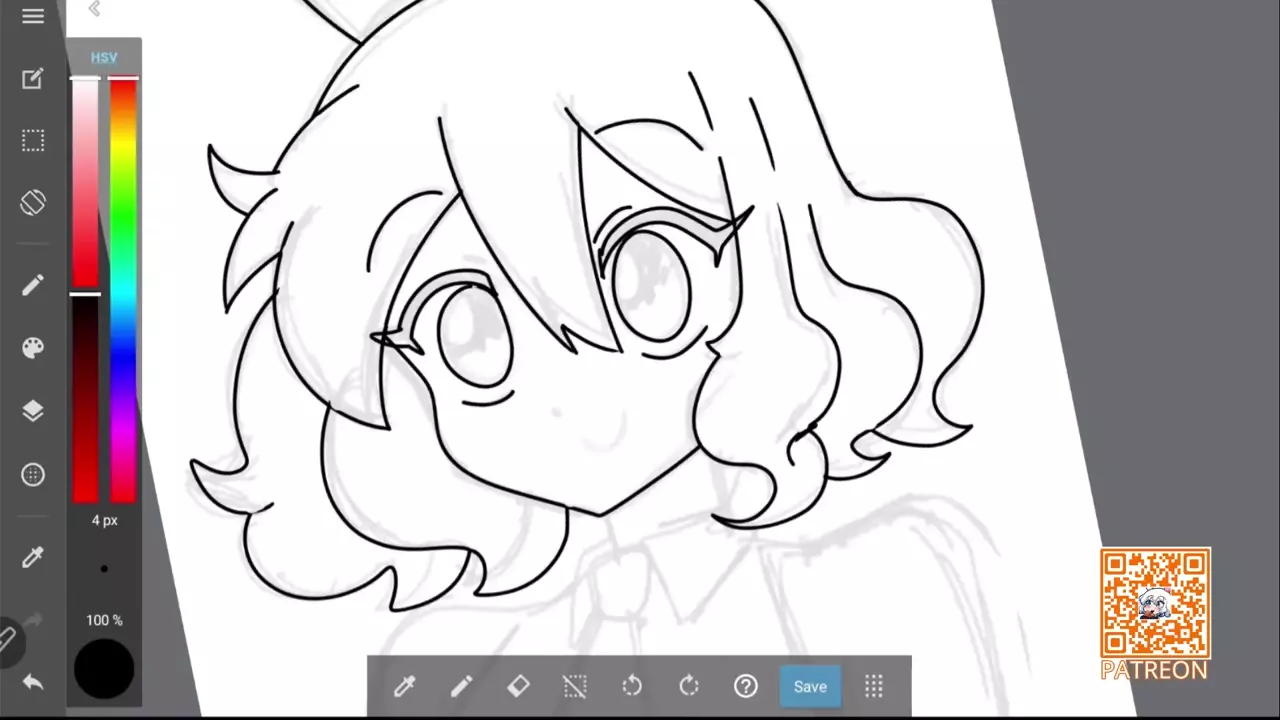Click the edit canvas icon in the sidebar
Viewport: 1280px width, 720px height.
pos(33,79)
